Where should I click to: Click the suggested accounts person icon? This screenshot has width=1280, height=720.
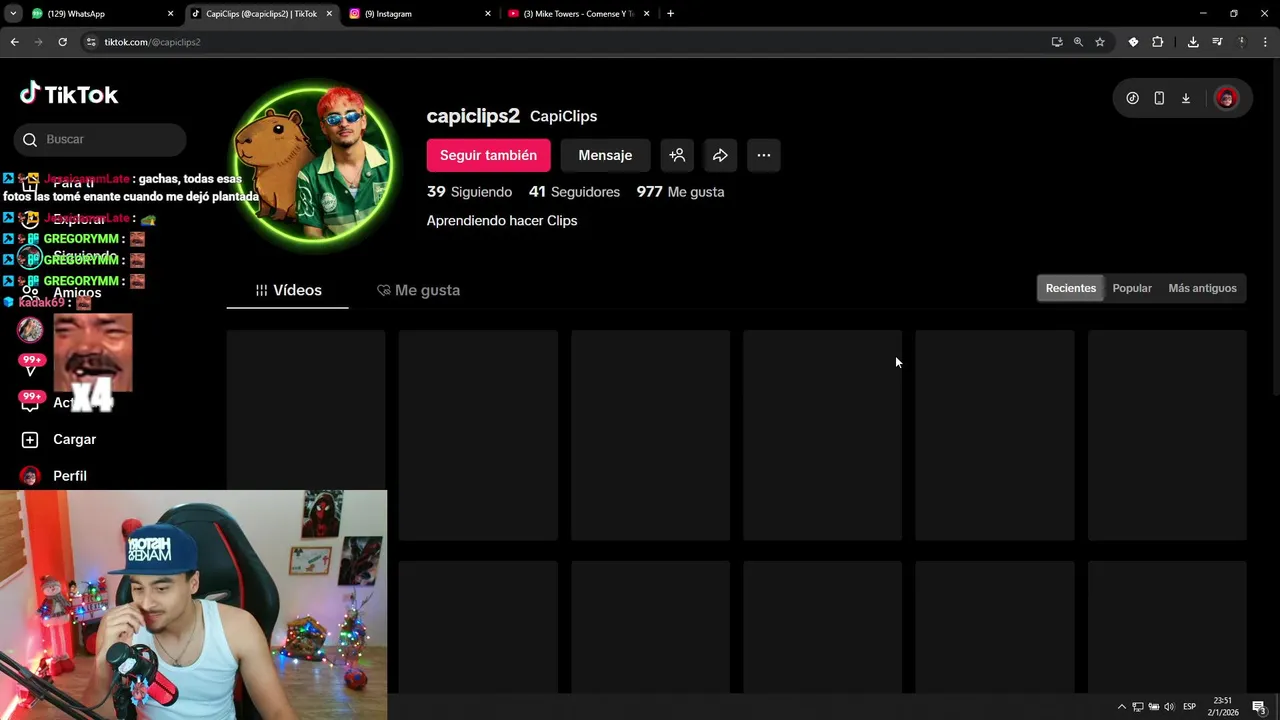click(677, 155)
